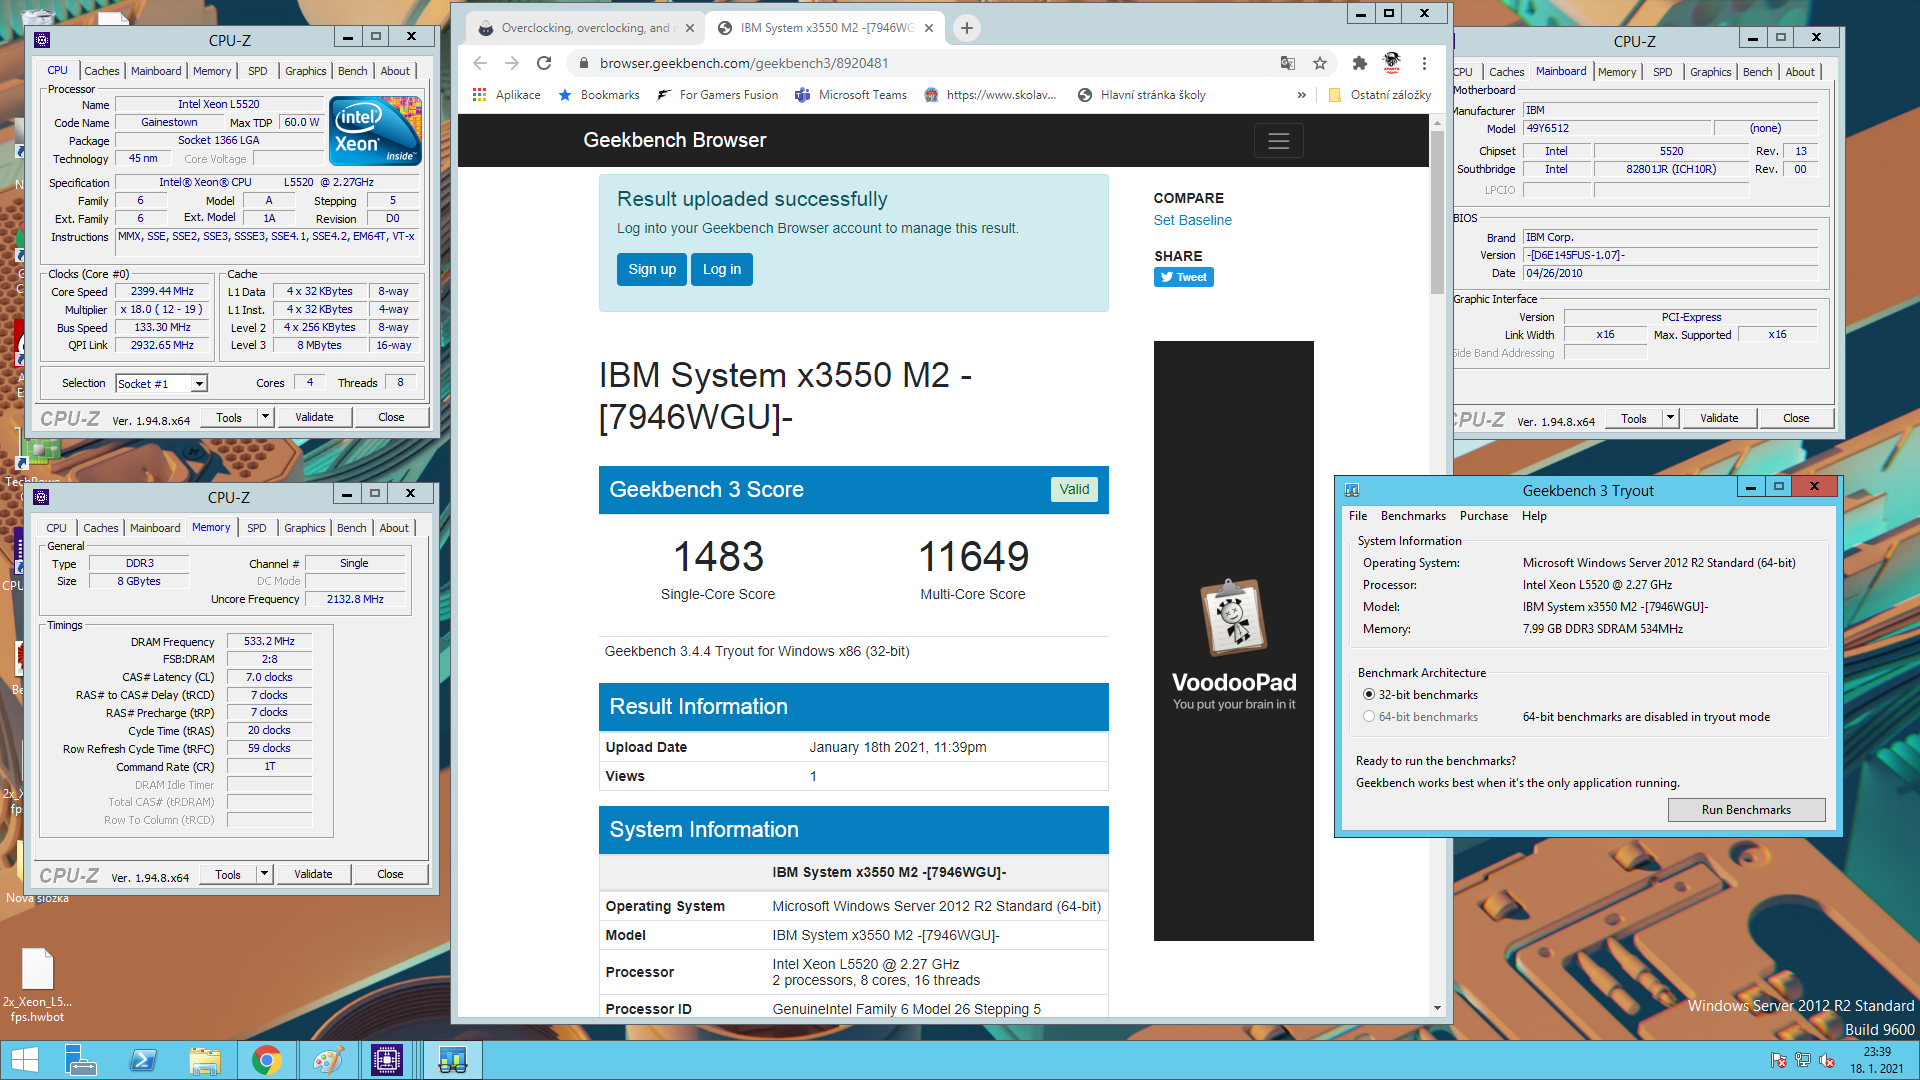
Task: Switch to Overclocking browser tab
Action: tap(585, 28)
